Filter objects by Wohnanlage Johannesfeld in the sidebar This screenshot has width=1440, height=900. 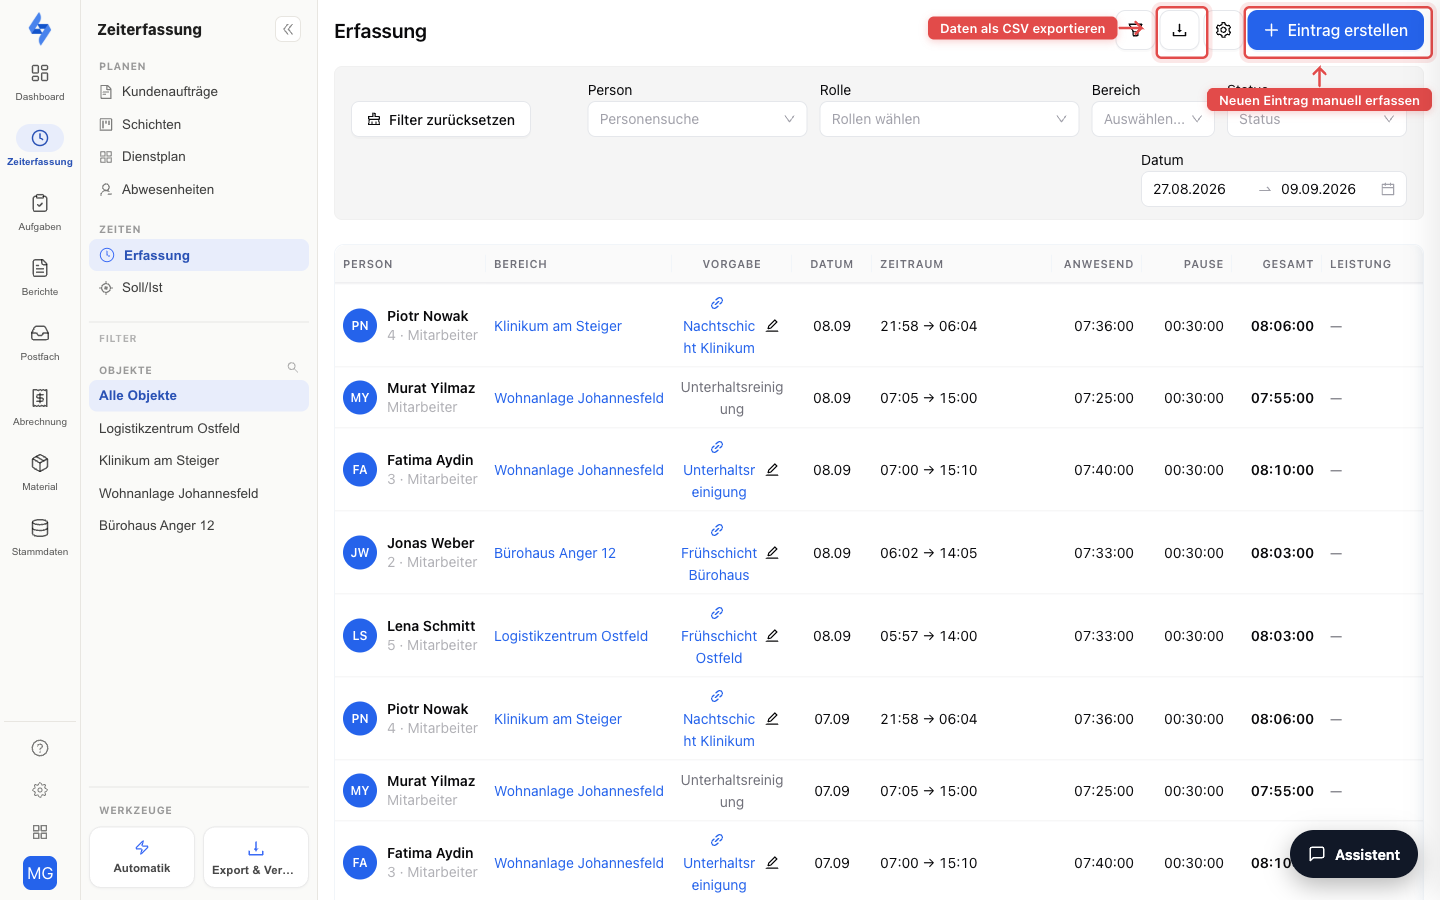[199, 493]
